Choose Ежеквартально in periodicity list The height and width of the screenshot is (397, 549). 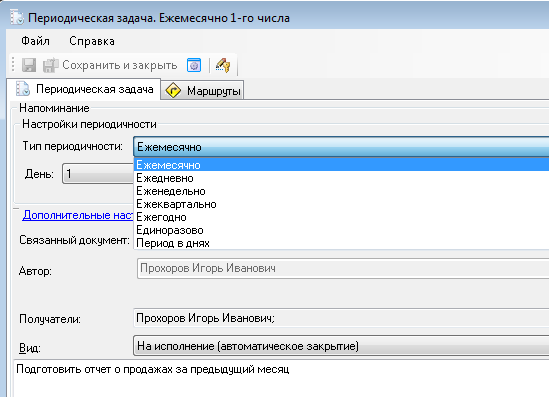(341, 204)
